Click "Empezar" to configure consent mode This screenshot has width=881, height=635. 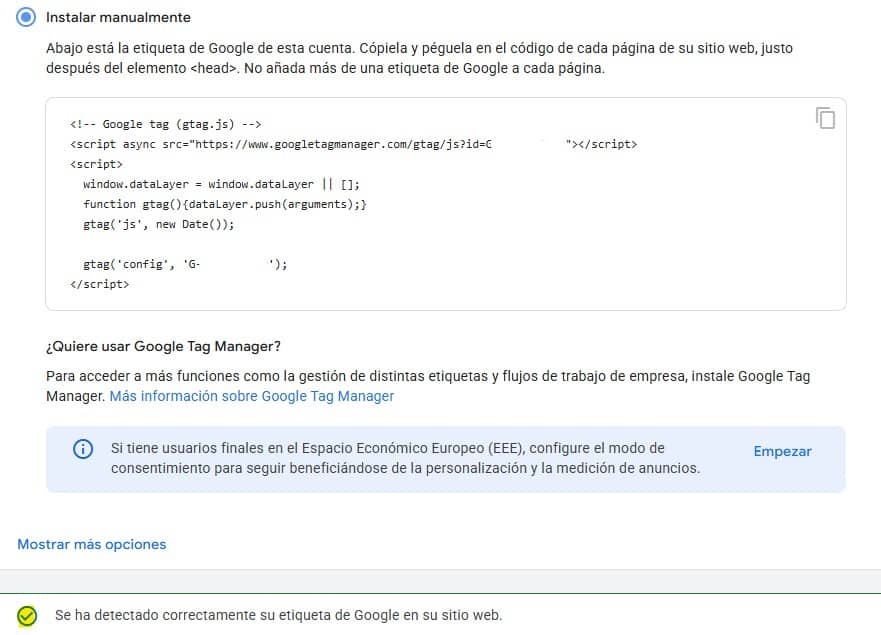pos(782,451)
